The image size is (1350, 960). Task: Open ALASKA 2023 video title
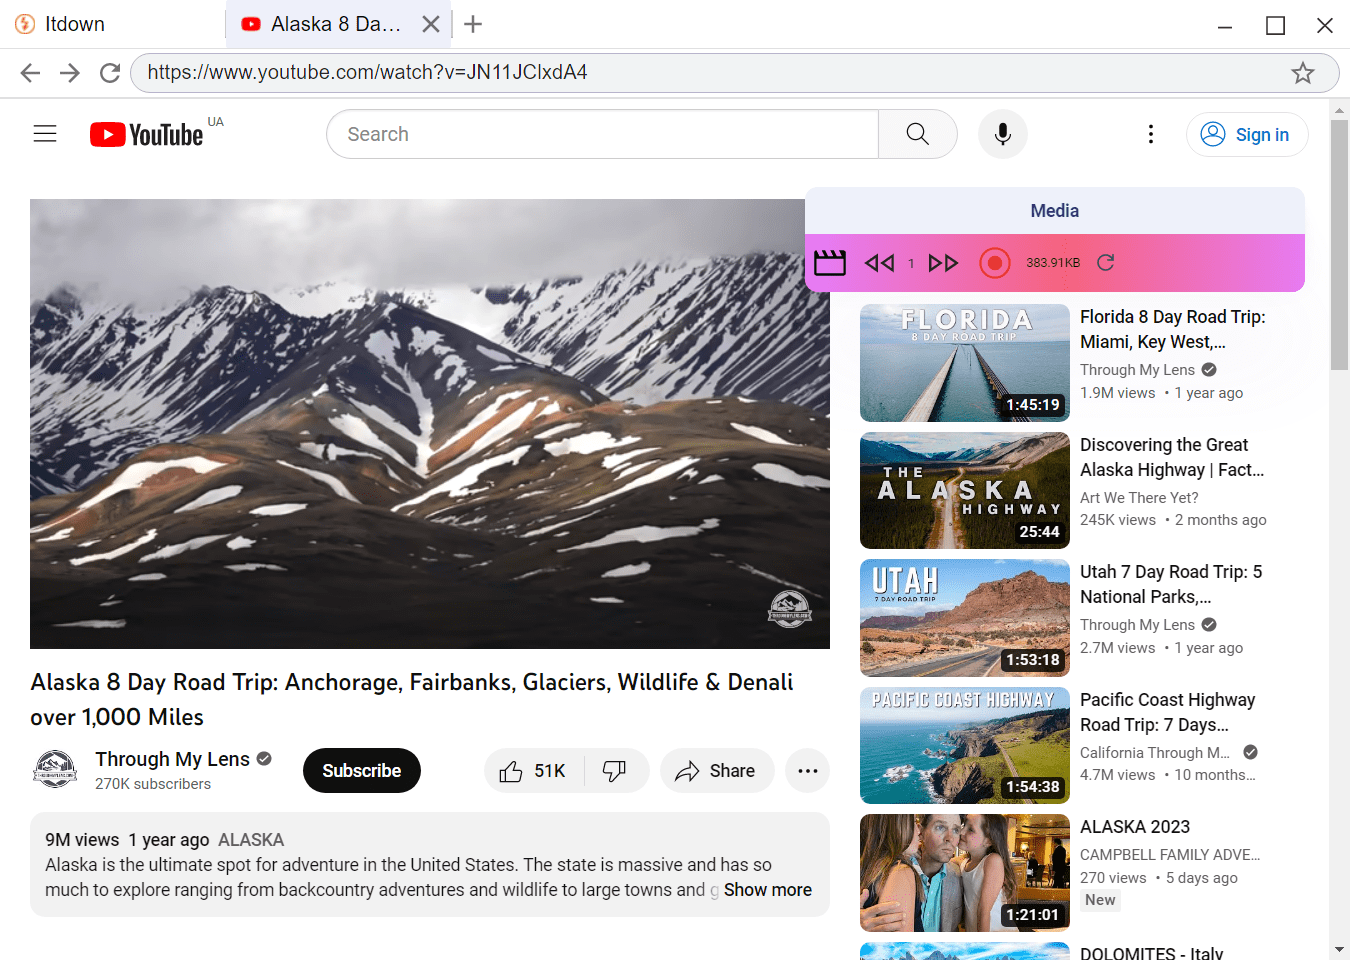[1135, 827]
